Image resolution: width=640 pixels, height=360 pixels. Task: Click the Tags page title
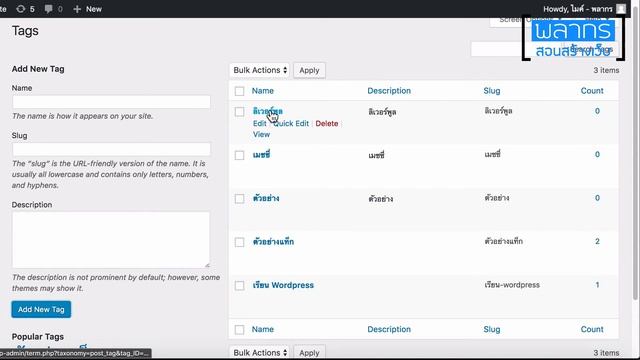(x=25, y=31)
